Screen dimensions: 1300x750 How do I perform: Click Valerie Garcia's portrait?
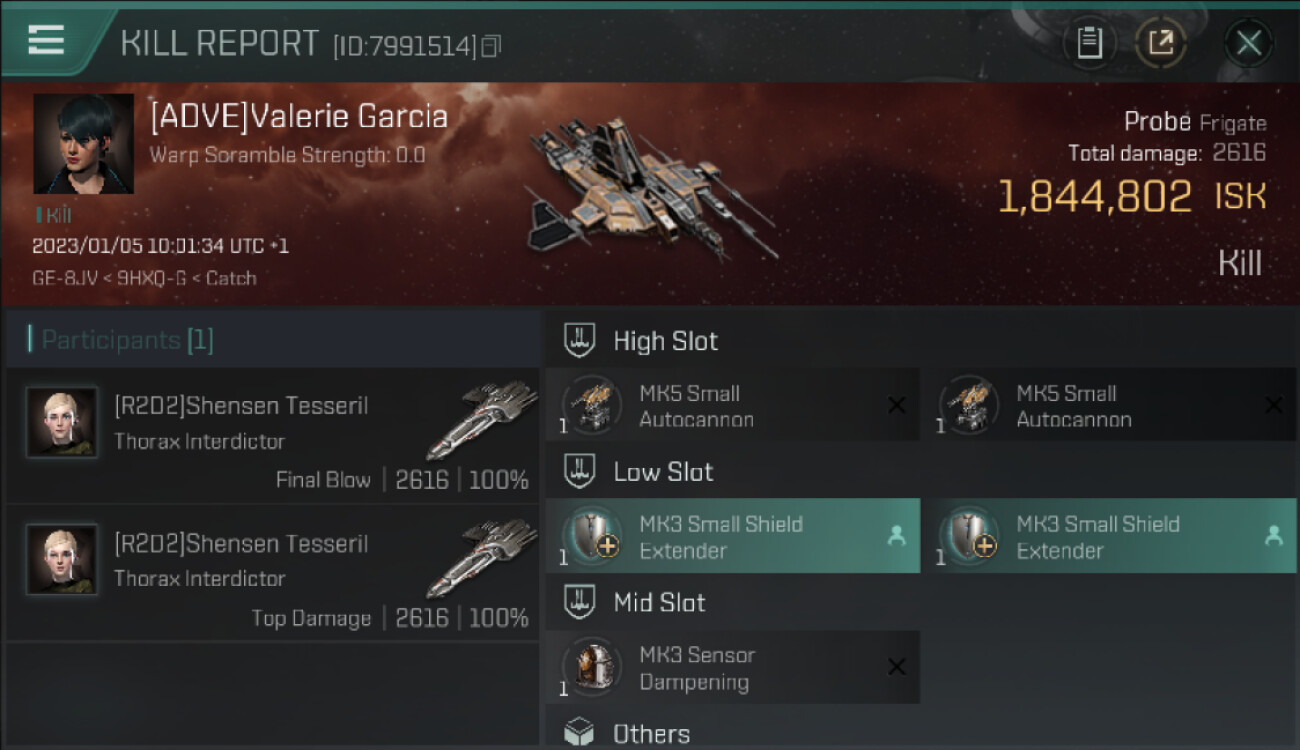coord(83,143)
